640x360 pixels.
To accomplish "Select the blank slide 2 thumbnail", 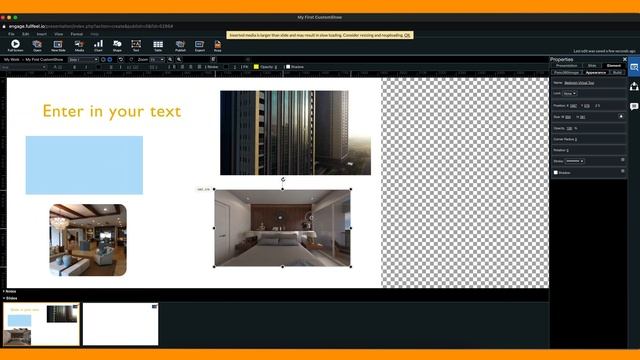I will click(120, 324).
